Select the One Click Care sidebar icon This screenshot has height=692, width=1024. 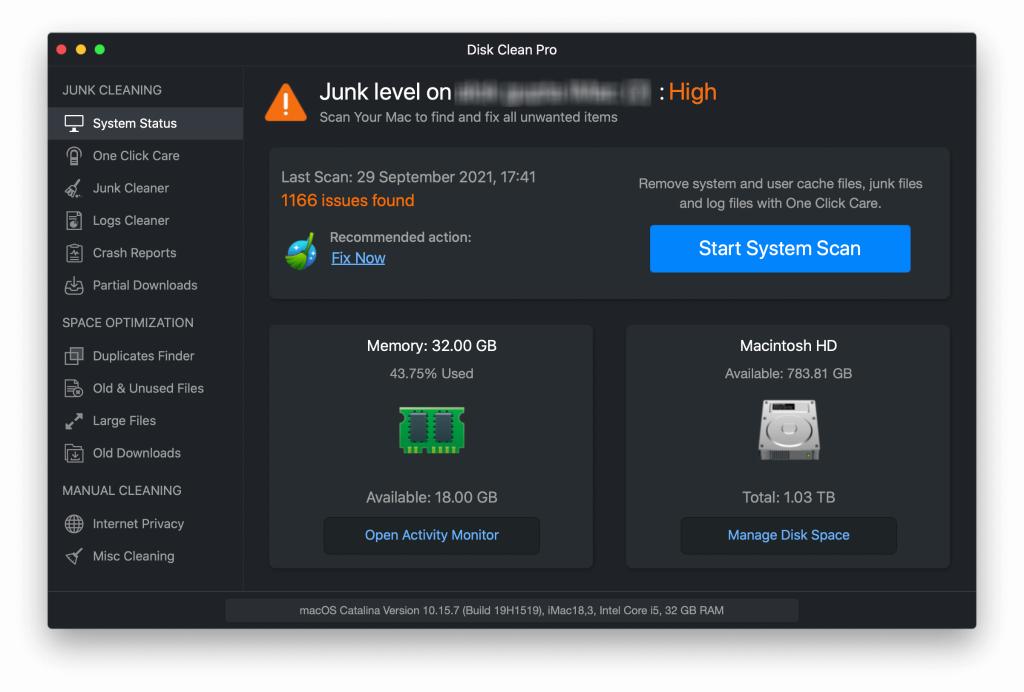pos(73,155)
